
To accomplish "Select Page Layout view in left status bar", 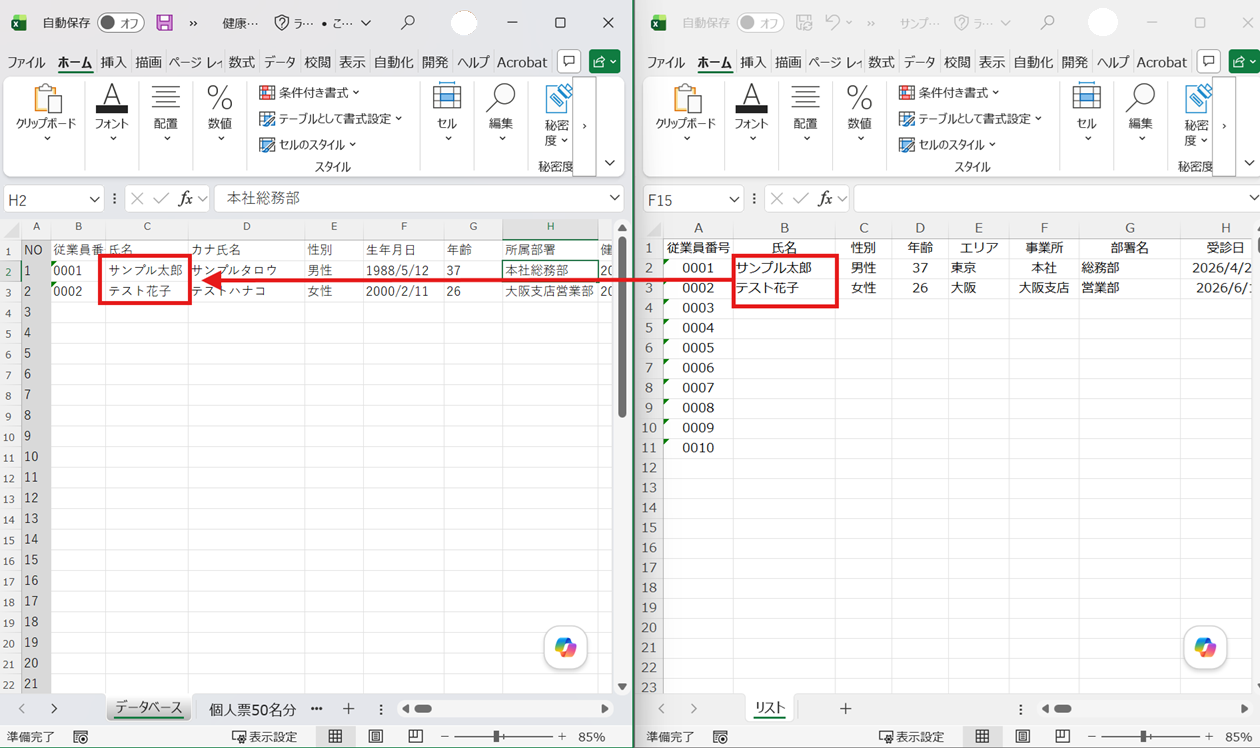I will click(x=376, y=737).
